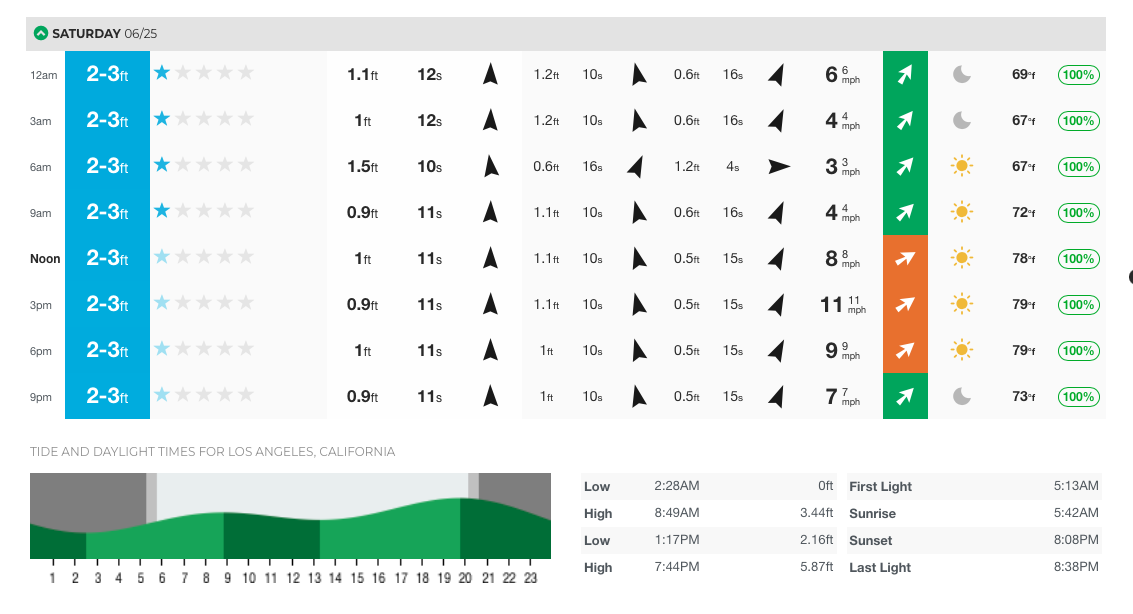Click the orange wind arrow in the 3pm row

pyautogui.click(x=905, y=304)
